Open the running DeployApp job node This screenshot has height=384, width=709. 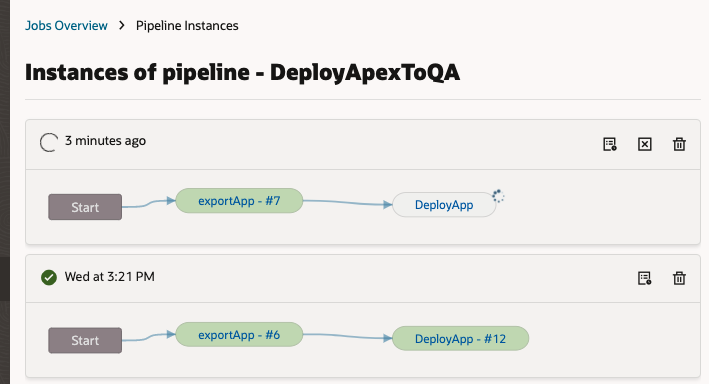coord(444,205)
